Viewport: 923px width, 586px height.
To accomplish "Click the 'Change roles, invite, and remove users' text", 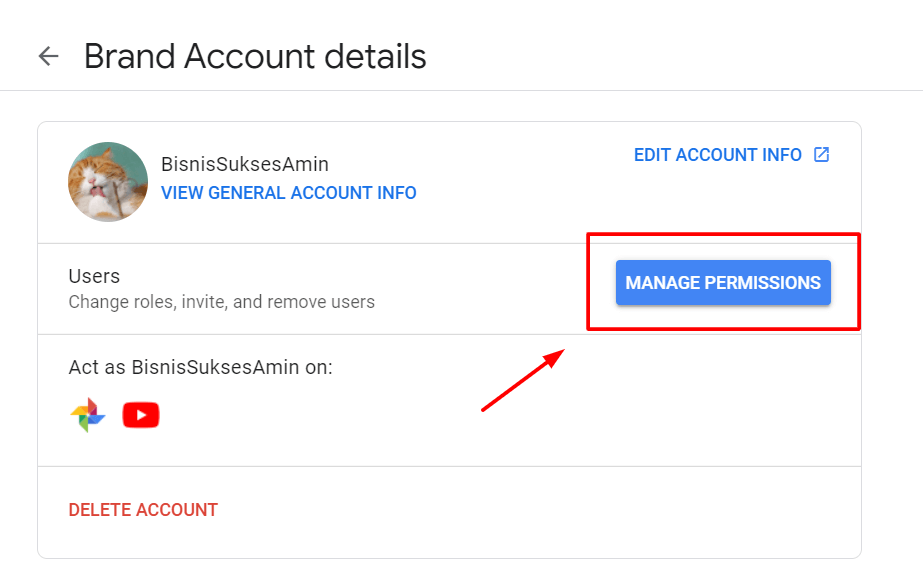I will click(x=221, y=301).
